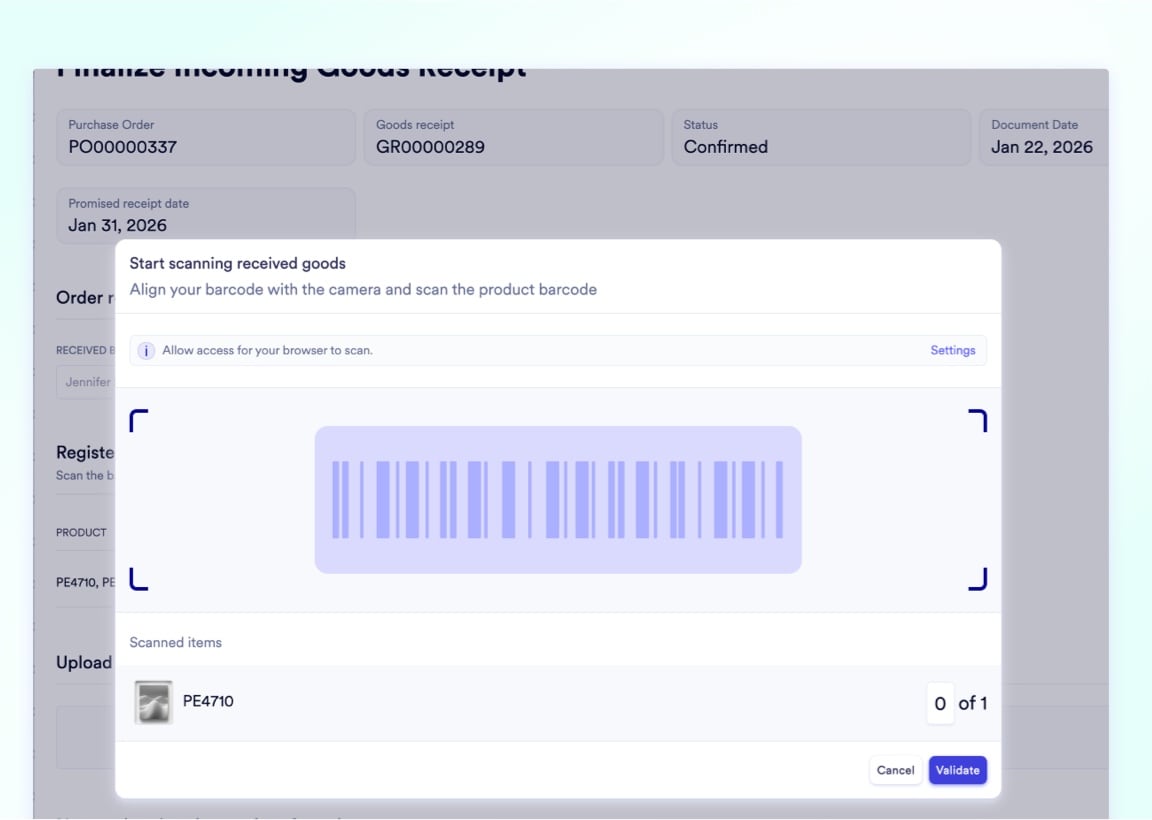Viewport: 1152px width, 820px height.
Task: Click the Confirmed status value
Action: [725, 147]
